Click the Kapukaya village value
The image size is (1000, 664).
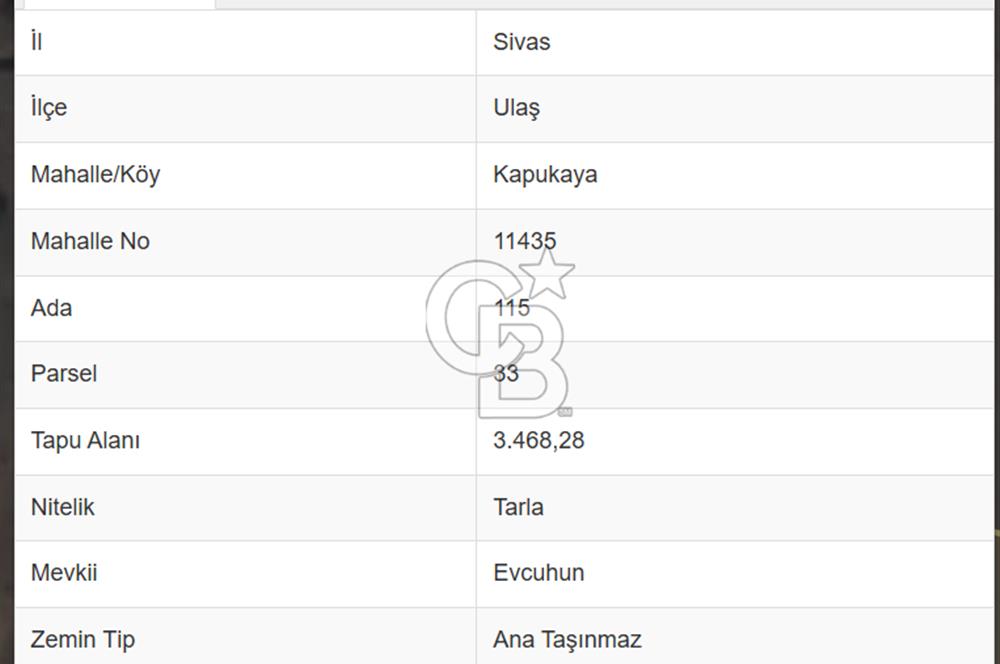[x=545, y=174]
